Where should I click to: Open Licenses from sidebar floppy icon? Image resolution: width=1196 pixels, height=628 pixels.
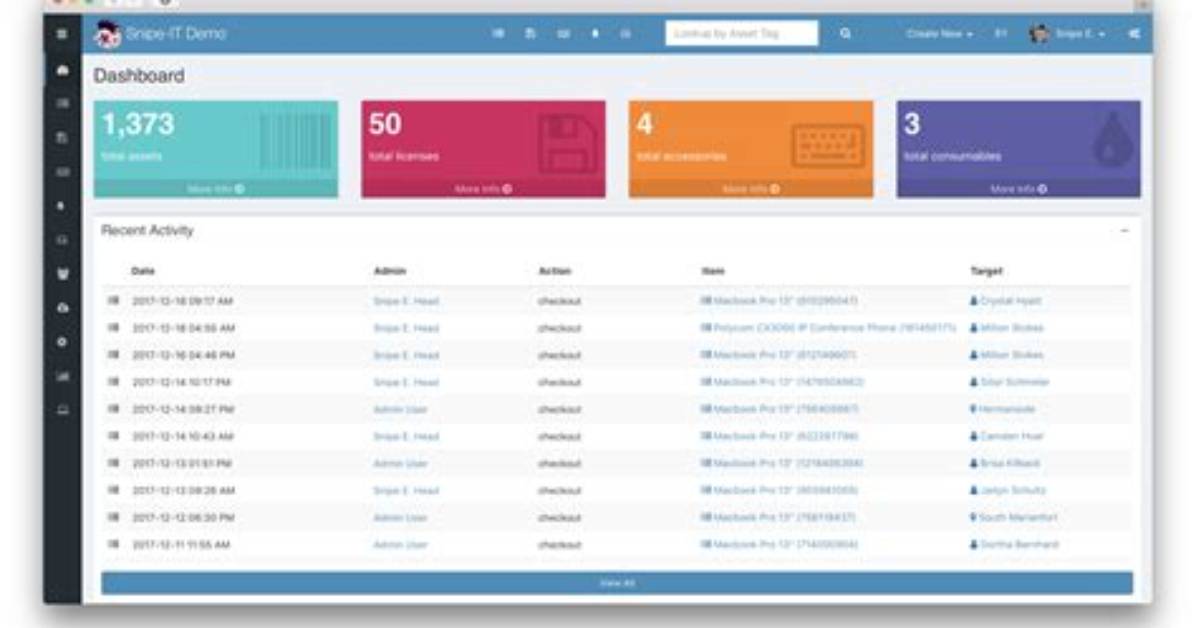coord(63,137)
